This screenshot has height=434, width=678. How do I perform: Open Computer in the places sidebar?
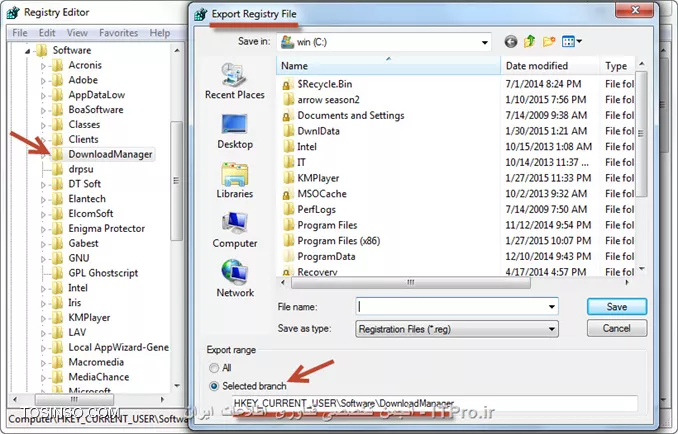(x=235, y=230)
